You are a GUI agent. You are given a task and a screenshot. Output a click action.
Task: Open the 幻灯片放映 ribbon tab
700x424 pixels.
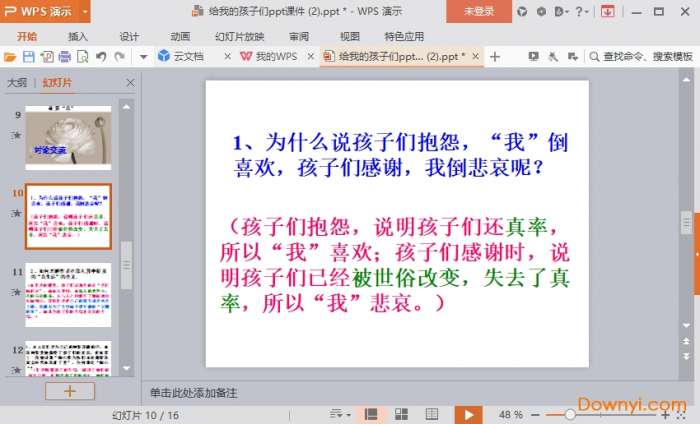click(239, 37)
